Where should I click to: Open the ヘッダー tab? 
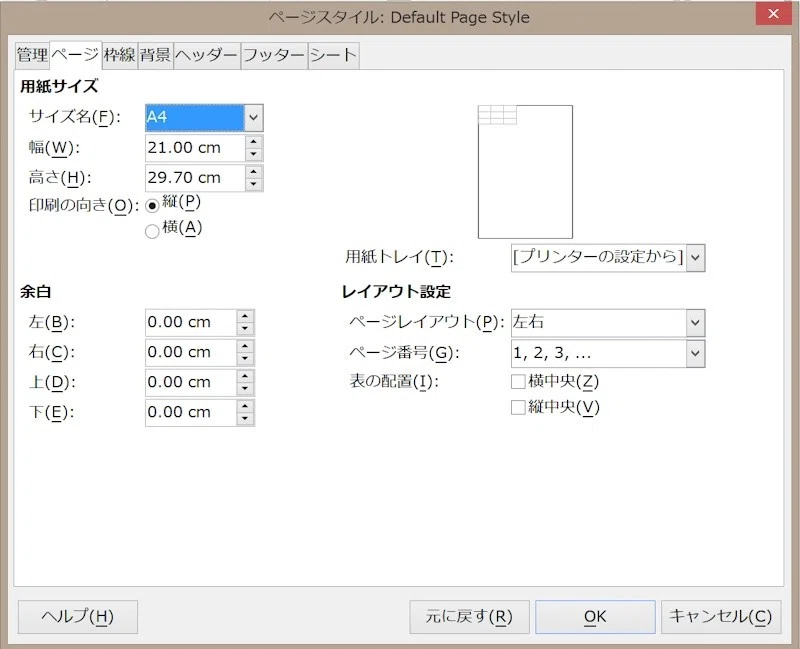(x=207, y=55)
